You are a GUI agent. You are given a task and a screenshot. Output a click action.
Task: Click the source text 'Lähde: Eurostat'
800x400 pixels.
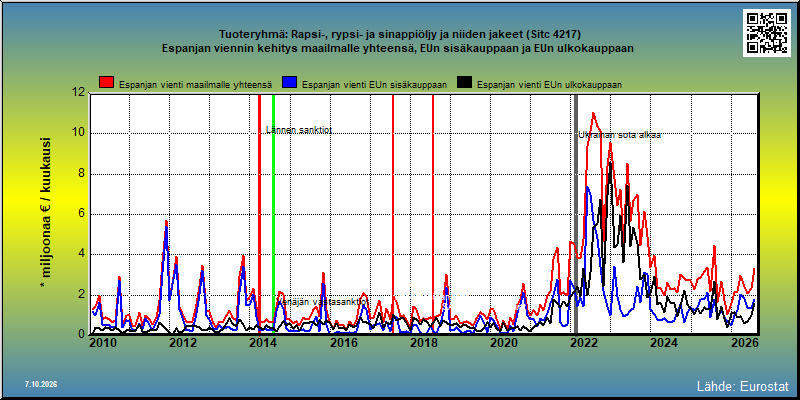click(x=743, y=385)
